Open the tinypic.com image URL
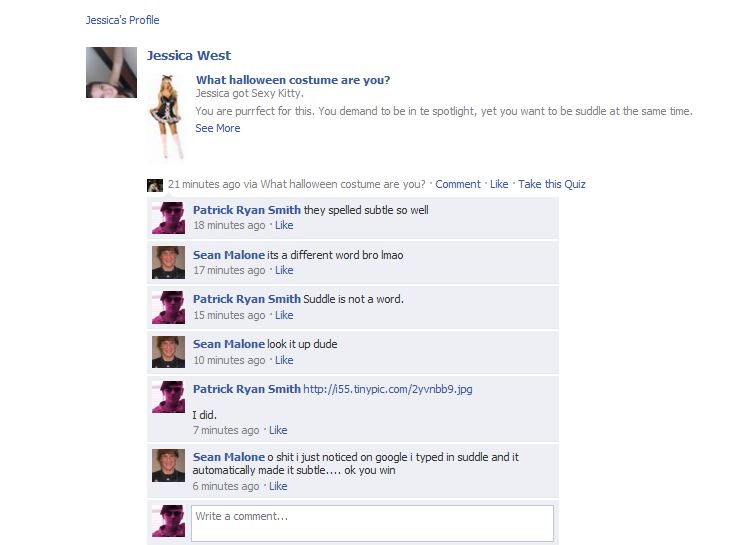The height and width of the screenshot is (545, 737). (388, 389)
